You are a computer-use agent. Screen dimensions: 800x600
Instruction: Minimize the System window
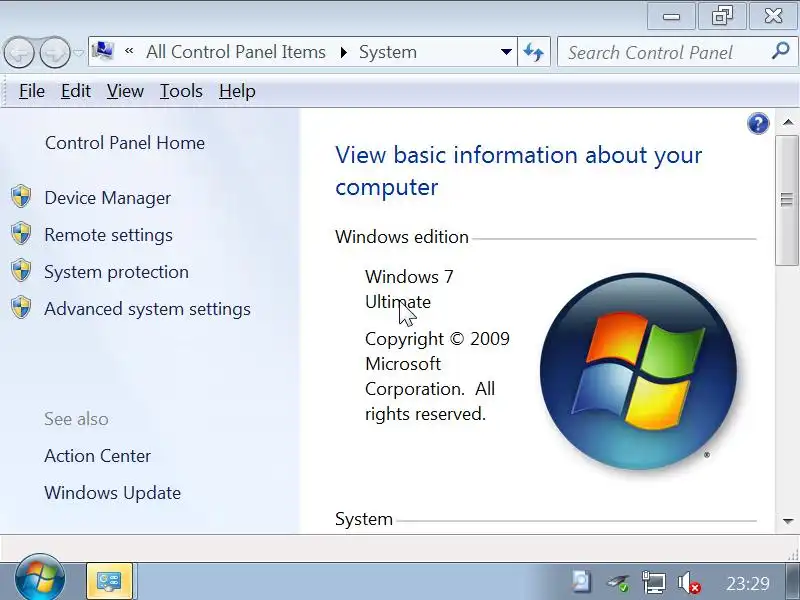click(x=671, y=17)
